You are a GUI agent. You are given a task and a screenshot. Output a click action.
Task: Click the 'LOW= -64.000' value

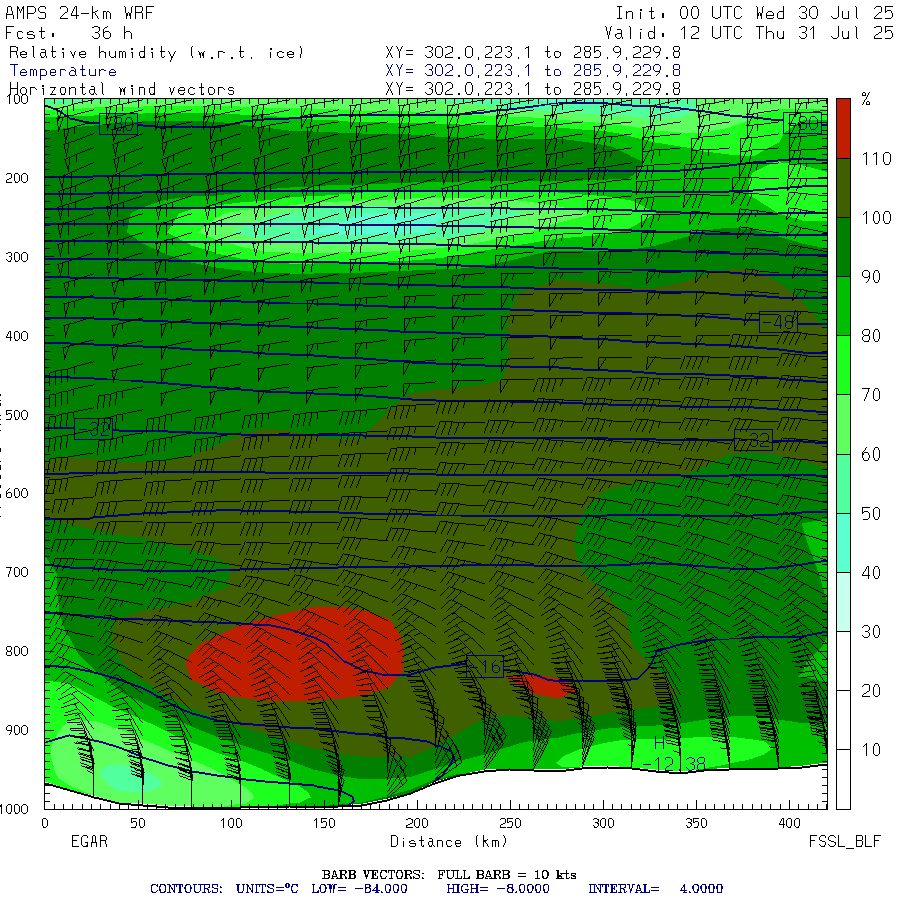(x=359, y=889)
